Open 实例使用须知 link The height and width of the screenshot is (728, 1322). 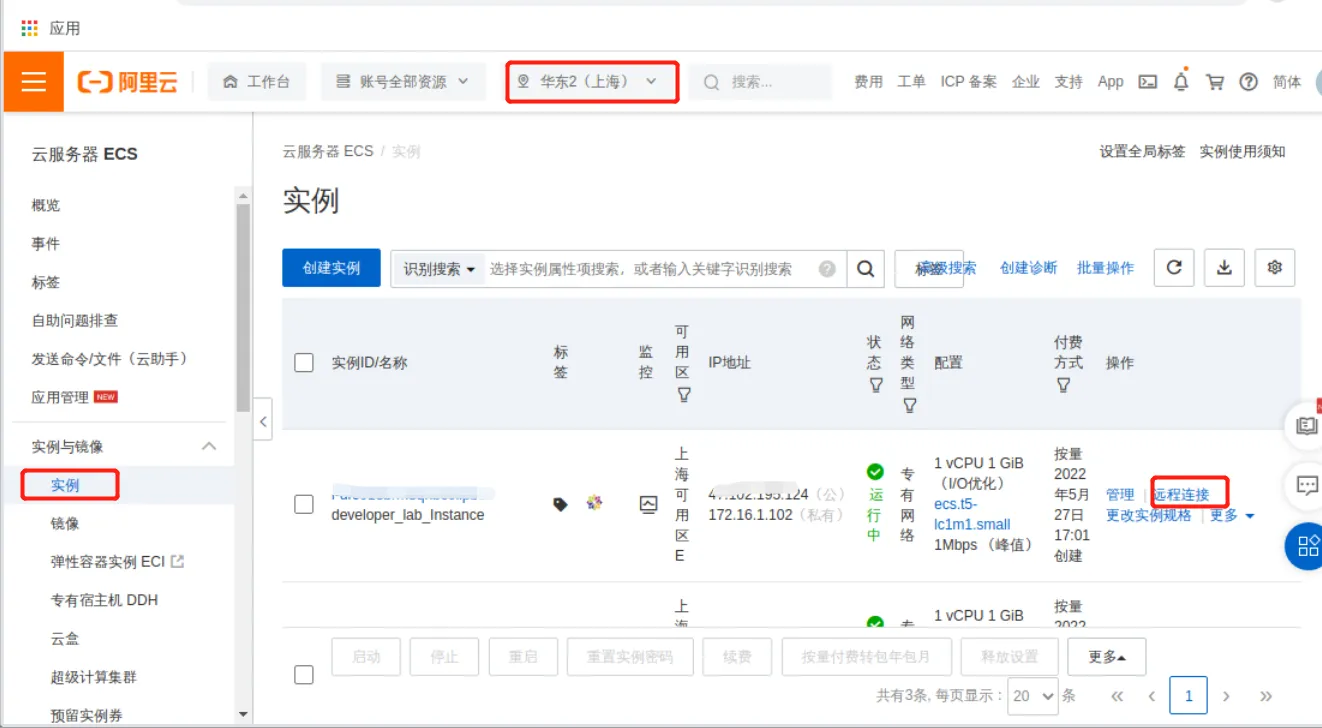tap(1243, 151)
